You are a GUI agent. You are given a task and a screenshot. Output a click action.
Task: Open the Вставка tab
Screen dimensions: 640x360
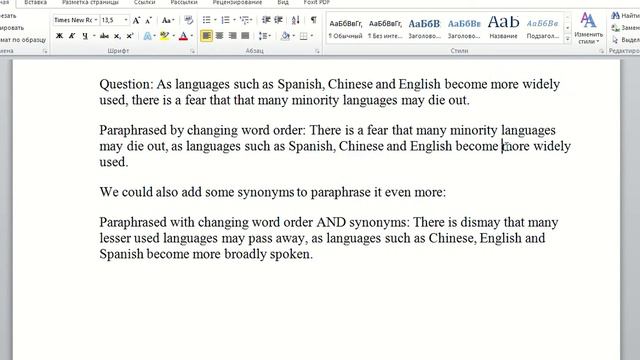[x=36, y=2]
